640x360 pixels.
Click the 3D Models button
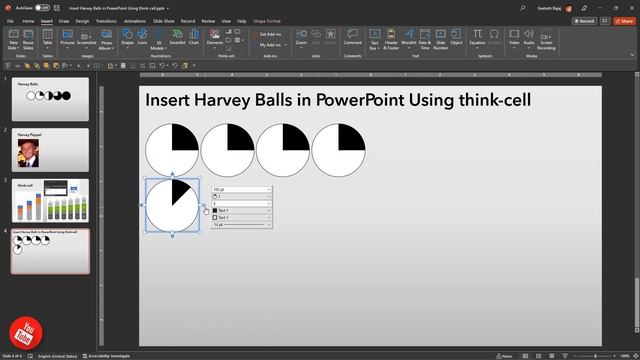[159, 40]
